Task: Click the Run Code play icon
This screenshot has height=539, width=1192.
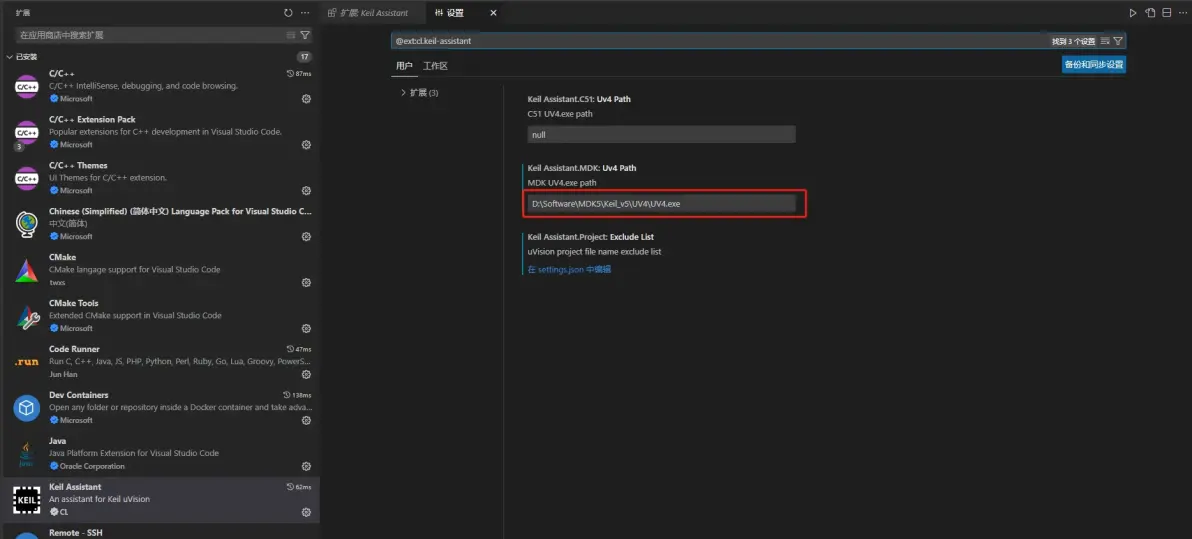Action: [x=1133, y=13]
